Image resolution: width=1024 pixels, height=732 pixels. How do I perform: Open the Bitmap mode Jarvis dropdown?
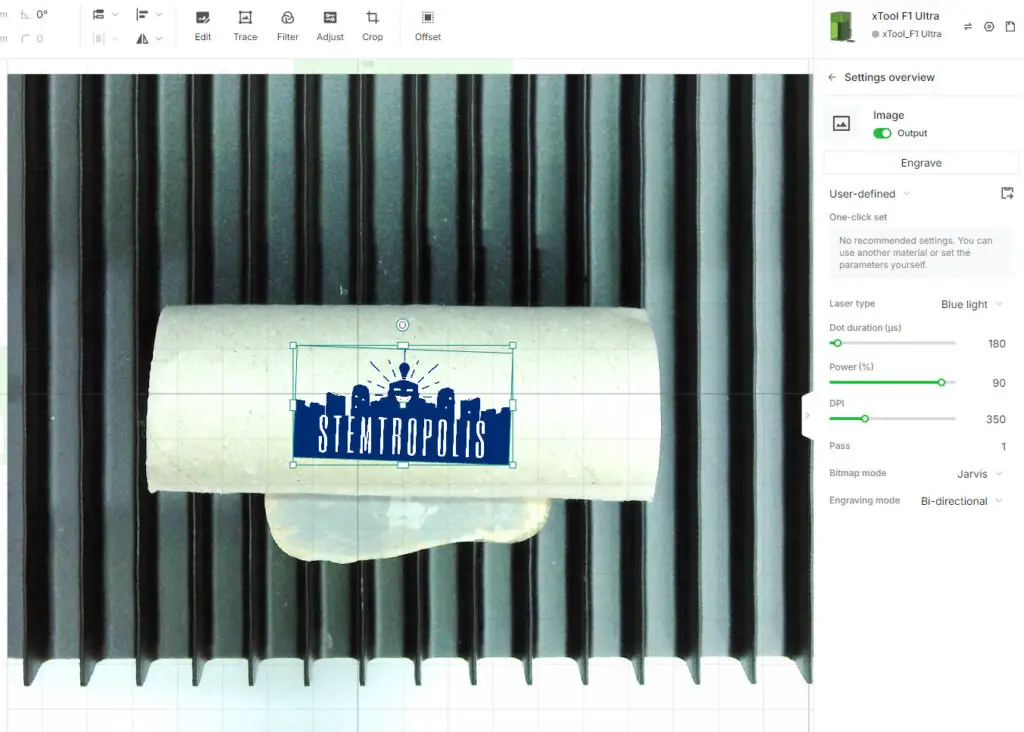pyautogui.click(x=979, y=474)
